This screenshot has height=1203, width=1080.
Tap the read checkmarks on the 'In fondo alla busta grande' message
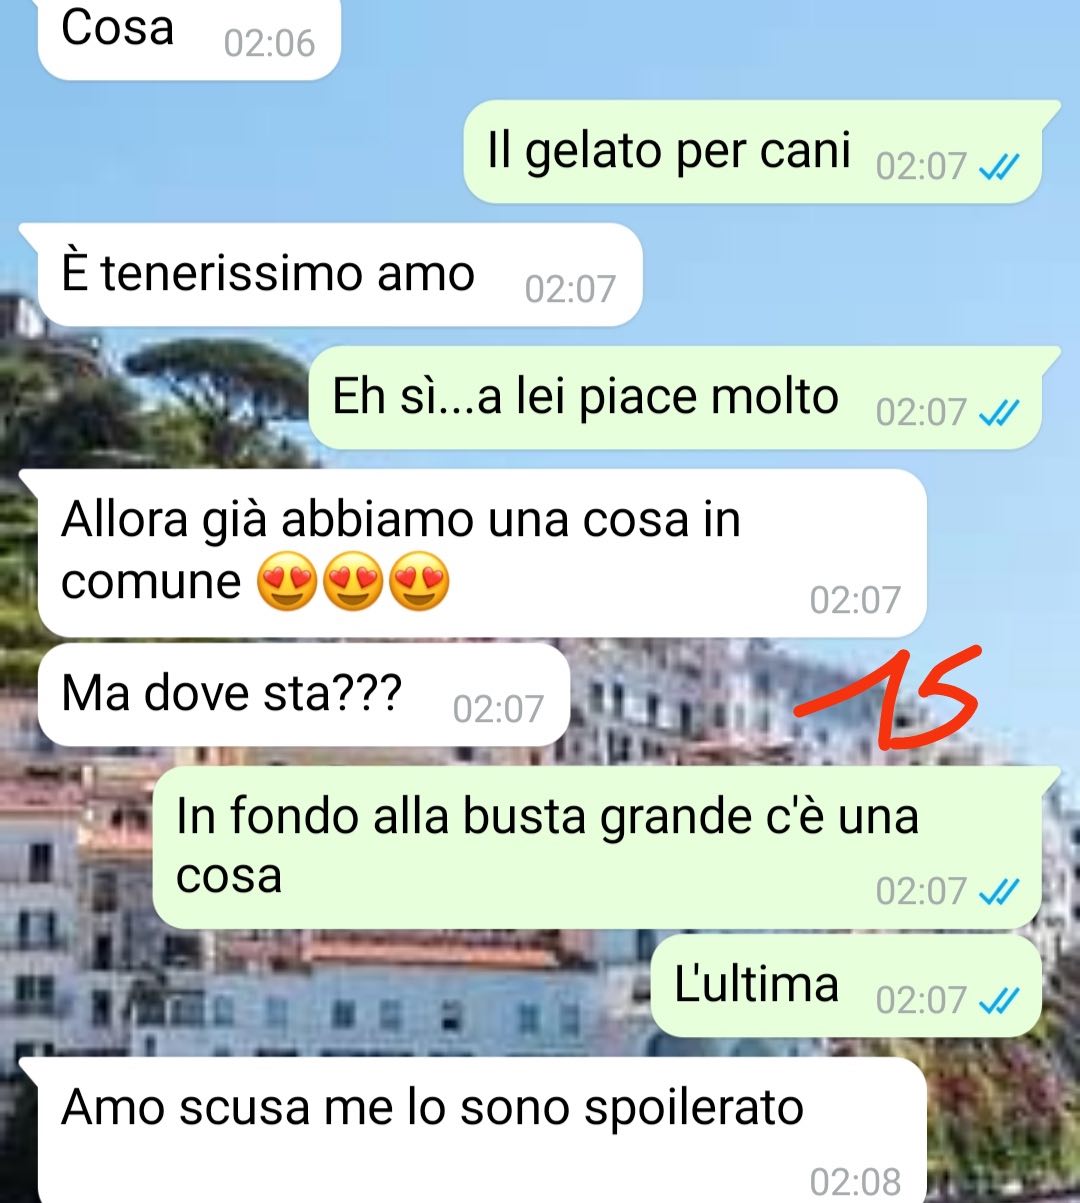pyautogui.click(x=998, y=891)
